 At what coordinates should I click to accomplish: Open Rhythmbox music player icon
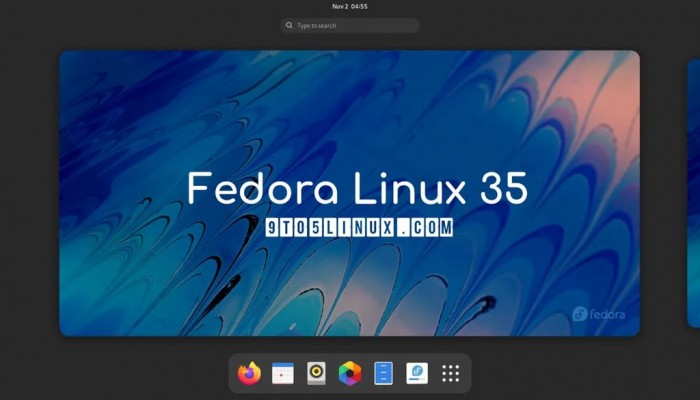pyautogui.click(x=317, y=373)
